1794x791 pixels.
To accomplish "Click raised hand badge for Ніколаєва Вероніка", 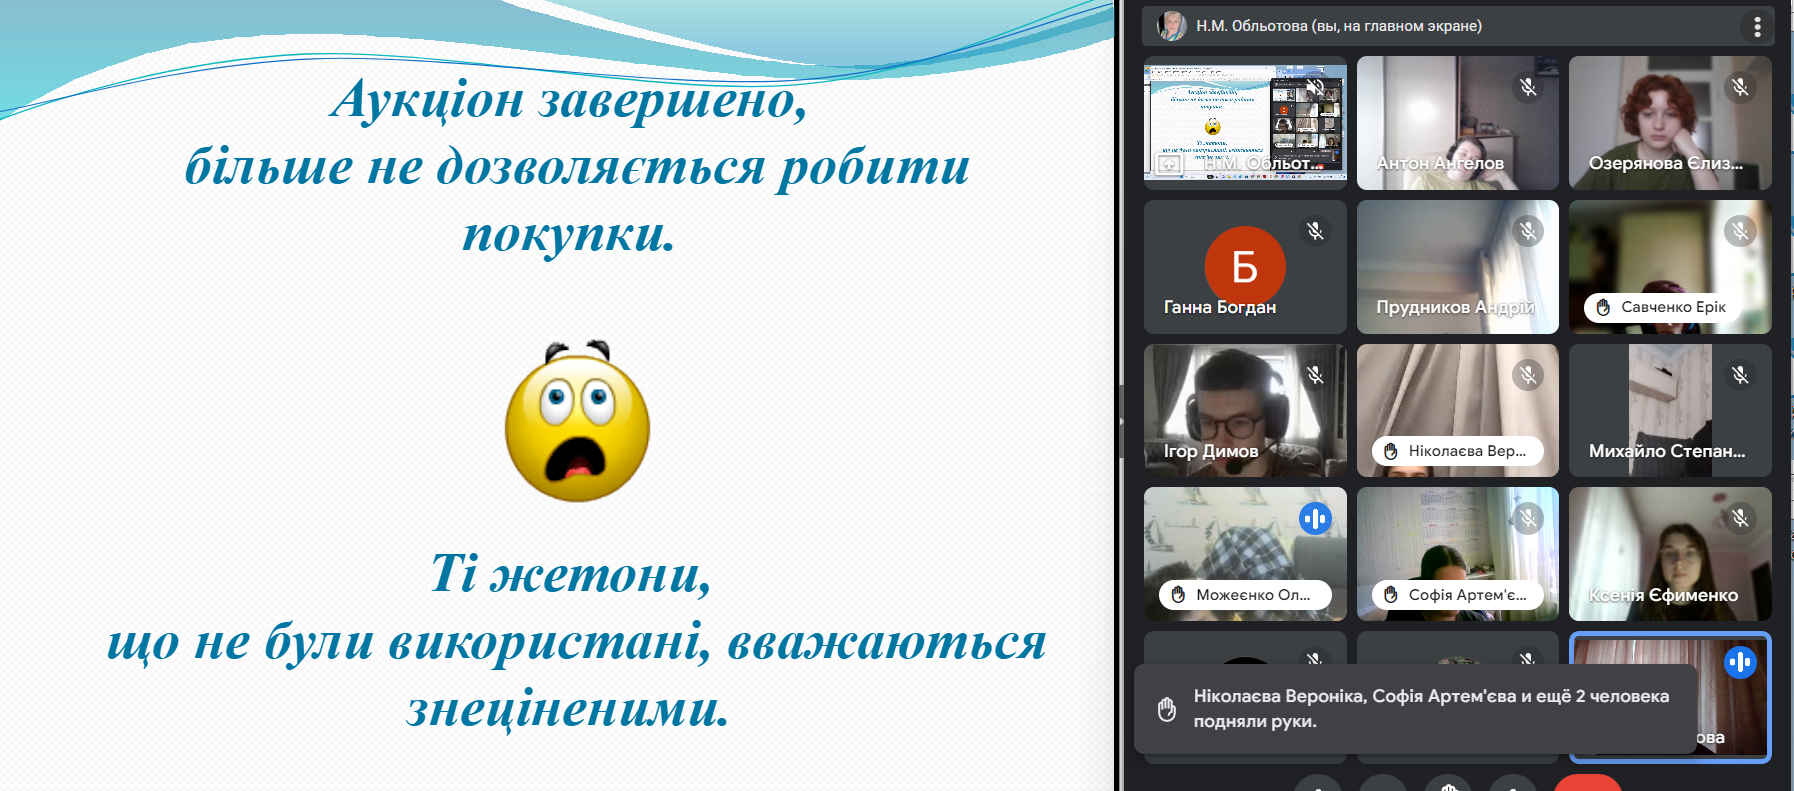I will click(1391, 451).
